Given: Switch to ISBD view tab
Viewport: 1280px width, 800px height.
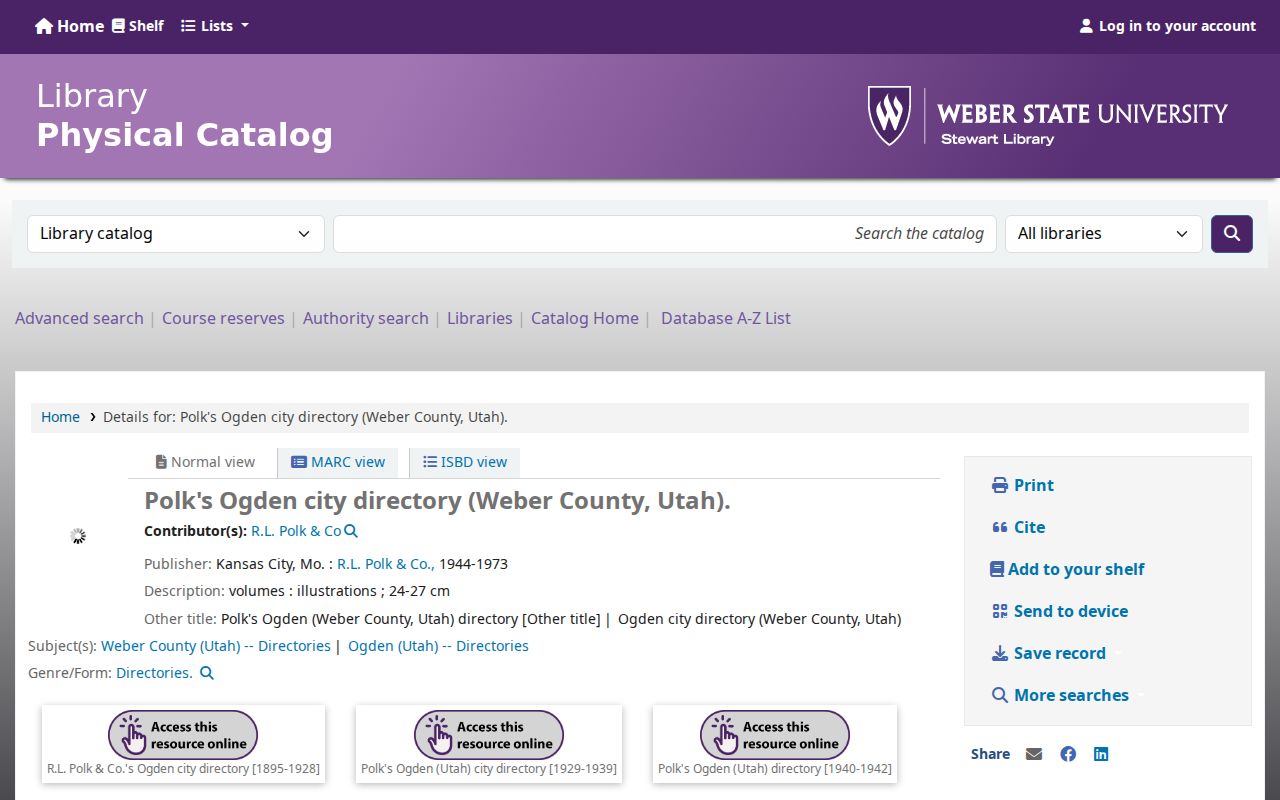Looking at the screenshot, I should (x=465, y=462).
